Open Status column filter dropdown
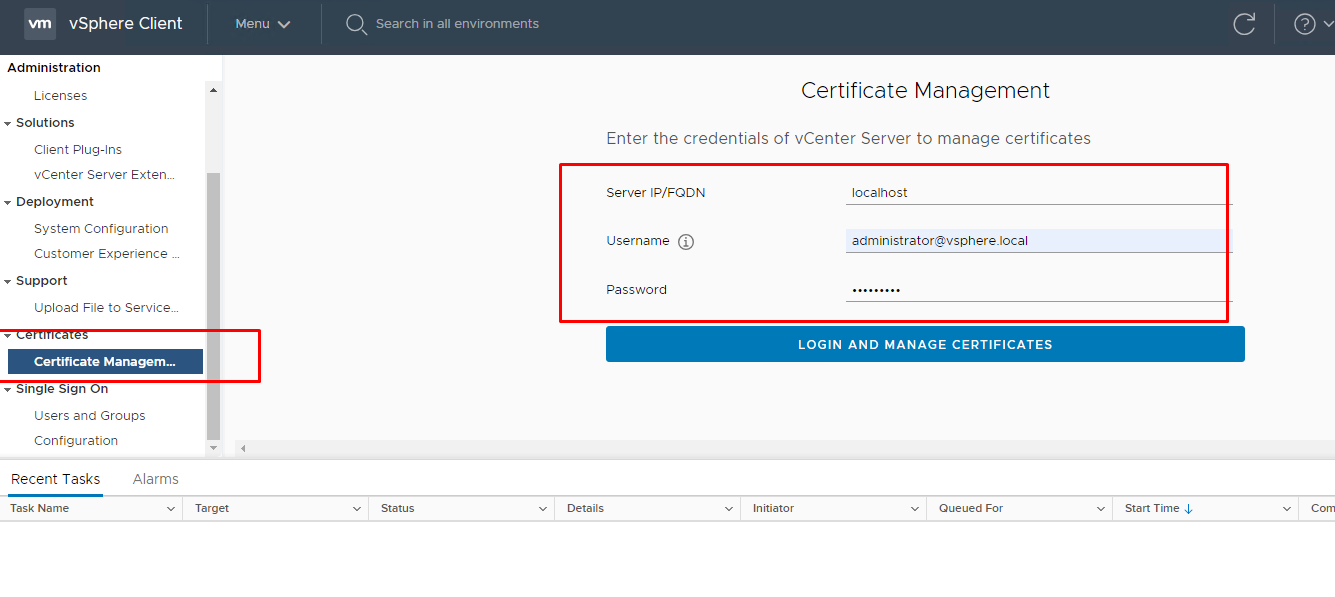 tap(543, 509)
